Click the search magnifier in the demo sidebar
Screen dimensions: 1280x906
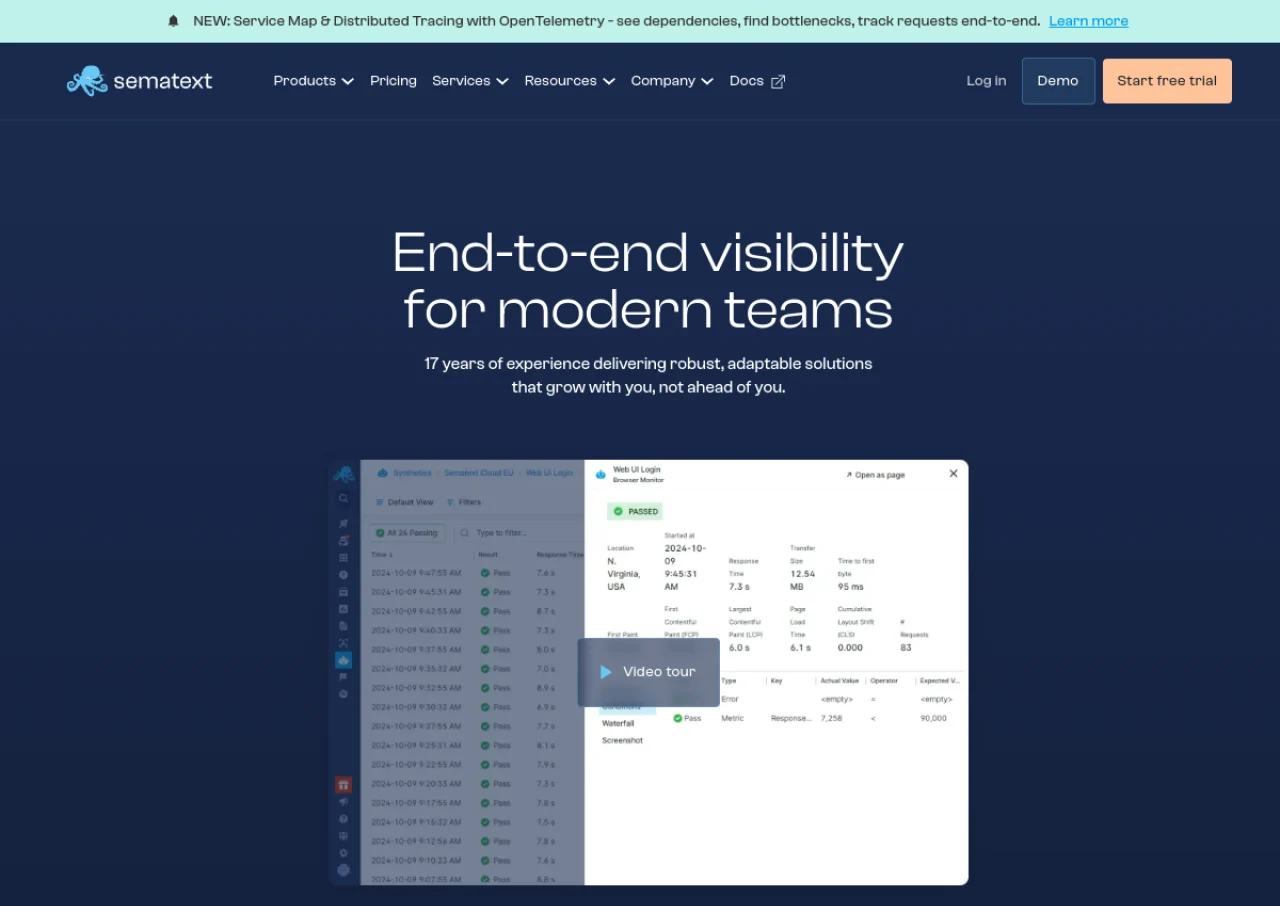coord(343,498)
